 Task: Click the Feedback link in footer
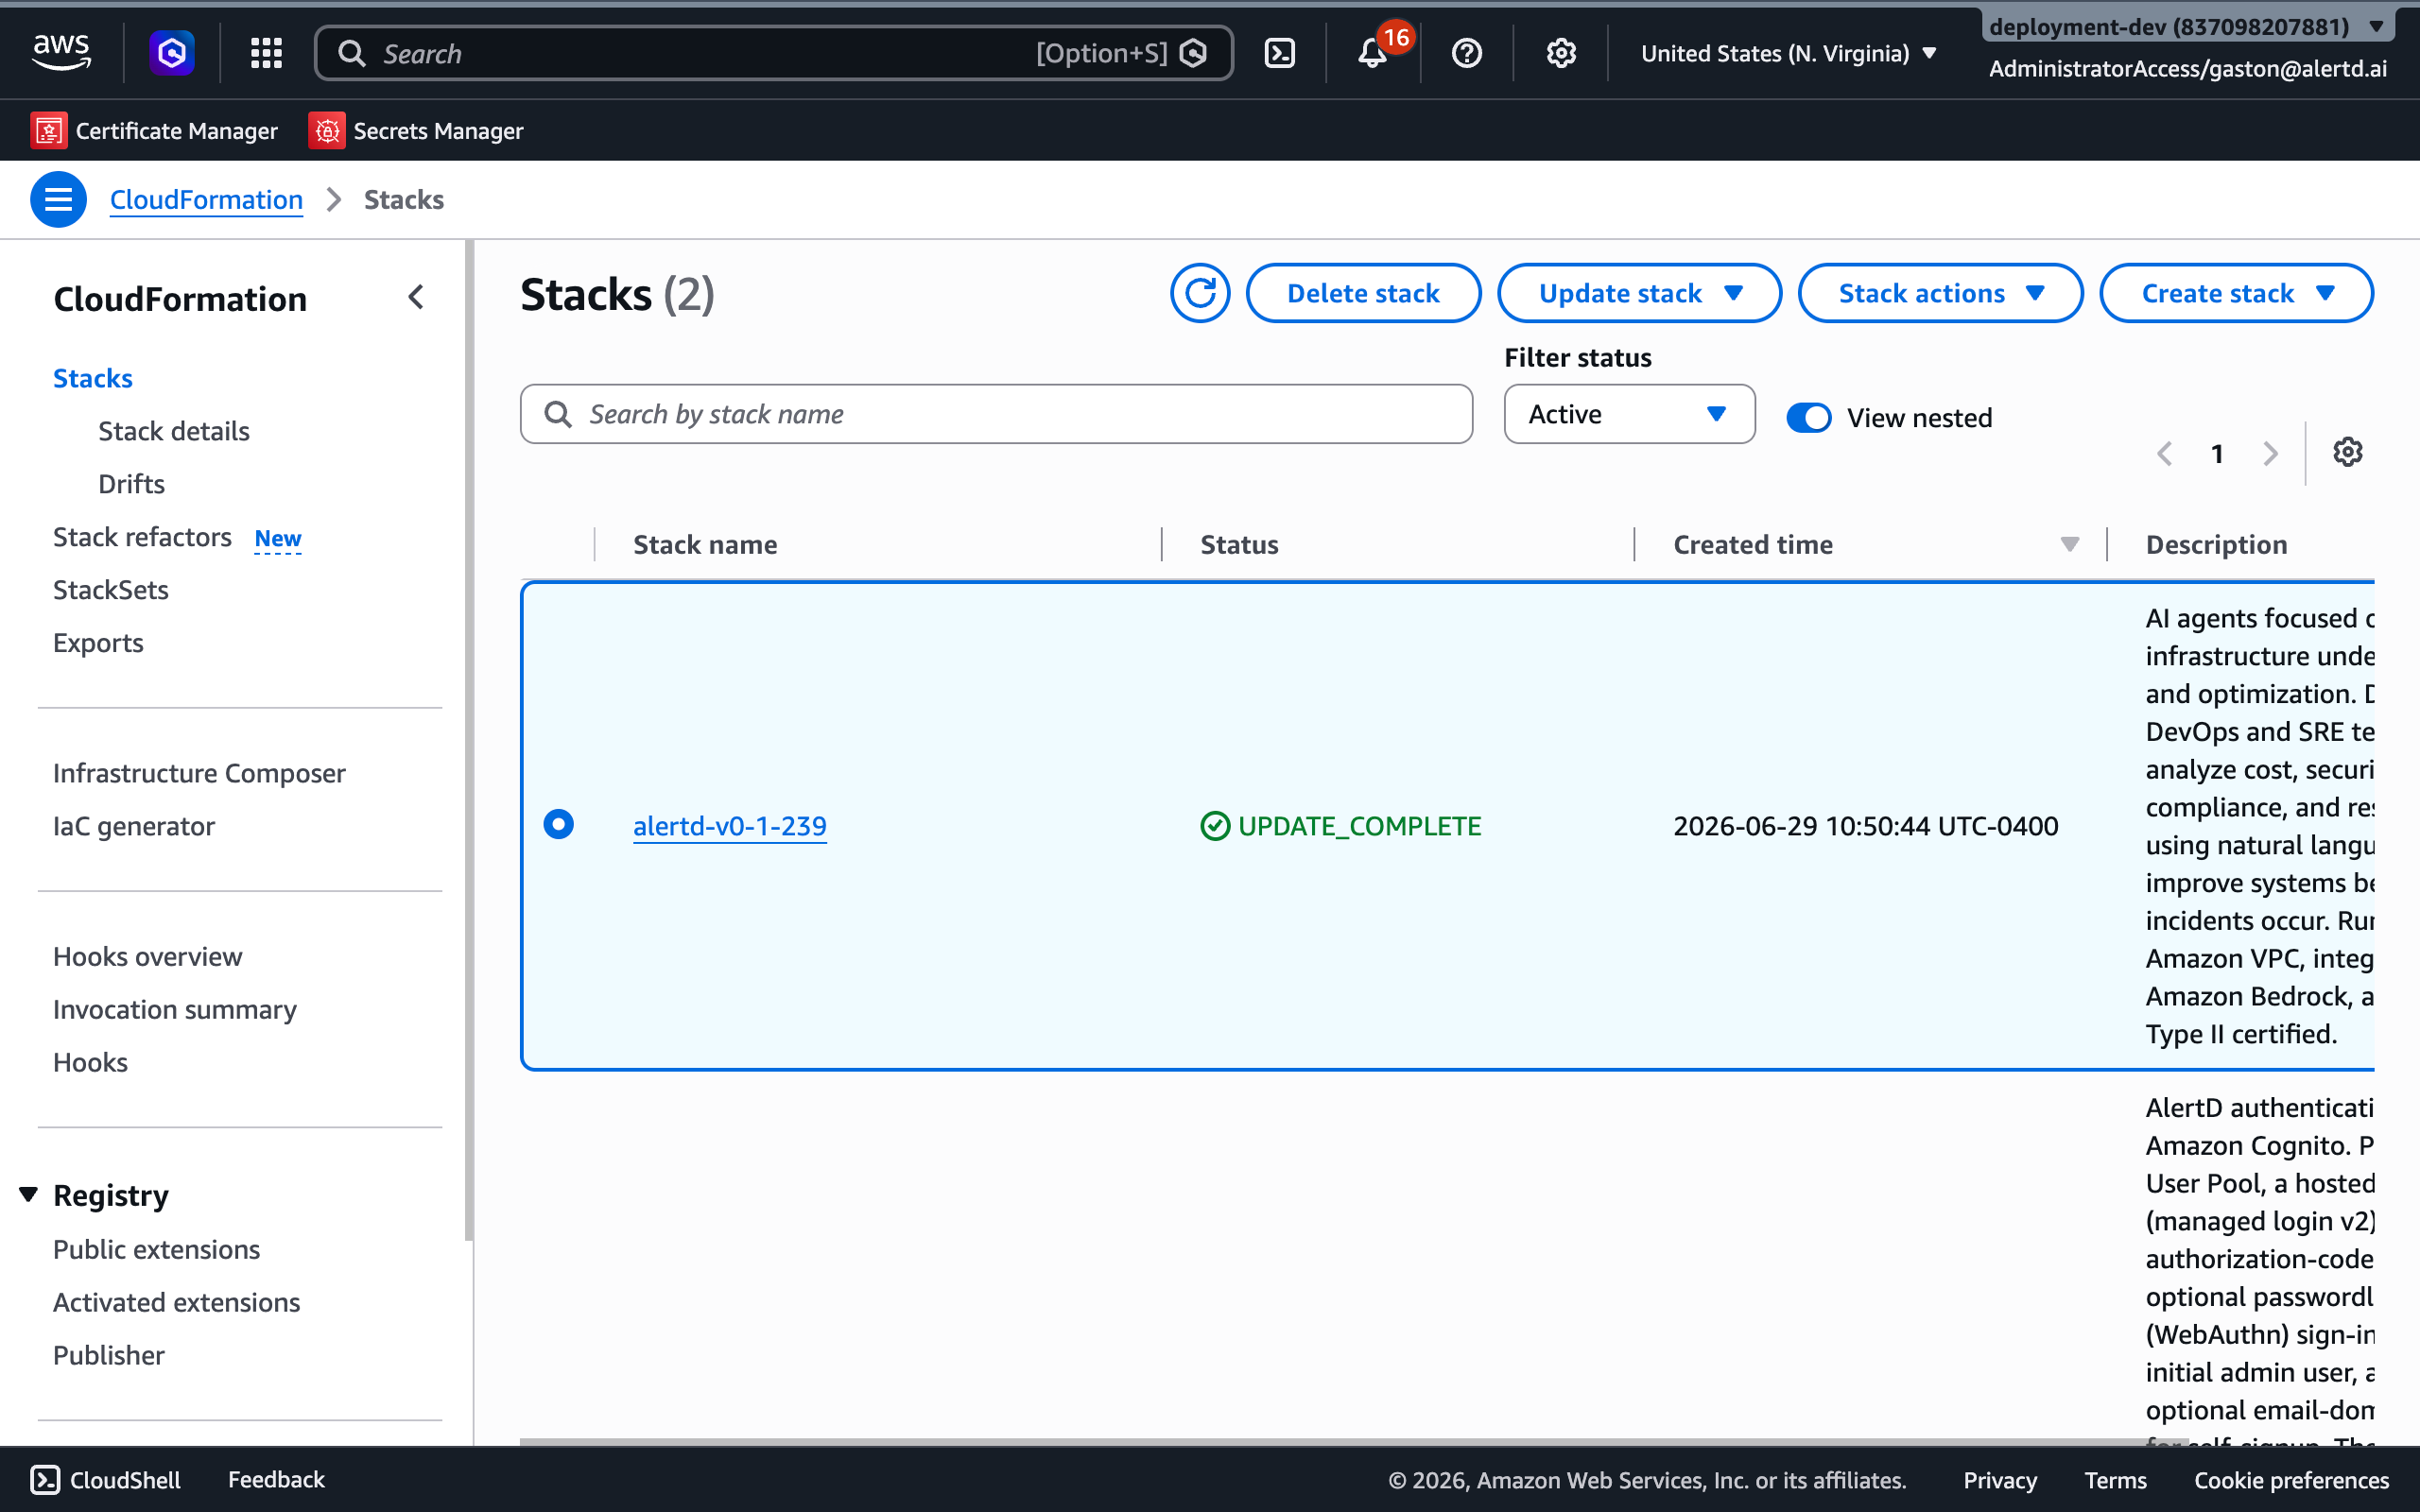(x=276, y=1479)
